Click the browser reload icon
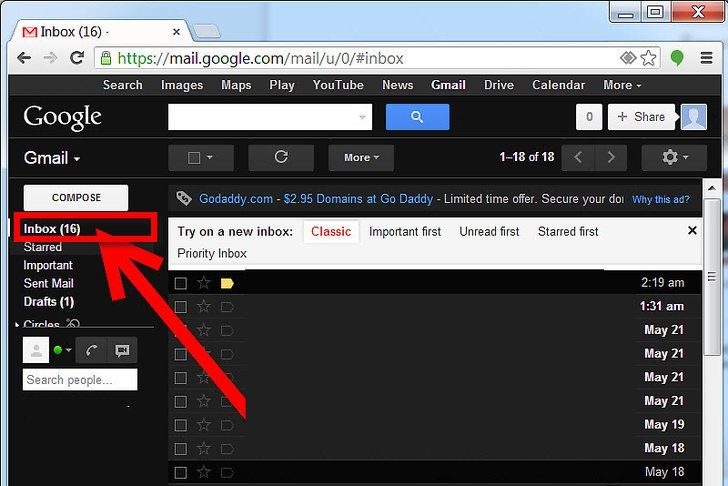The height and width of the screenshot is (486, 728). click(x=77, y=58)
